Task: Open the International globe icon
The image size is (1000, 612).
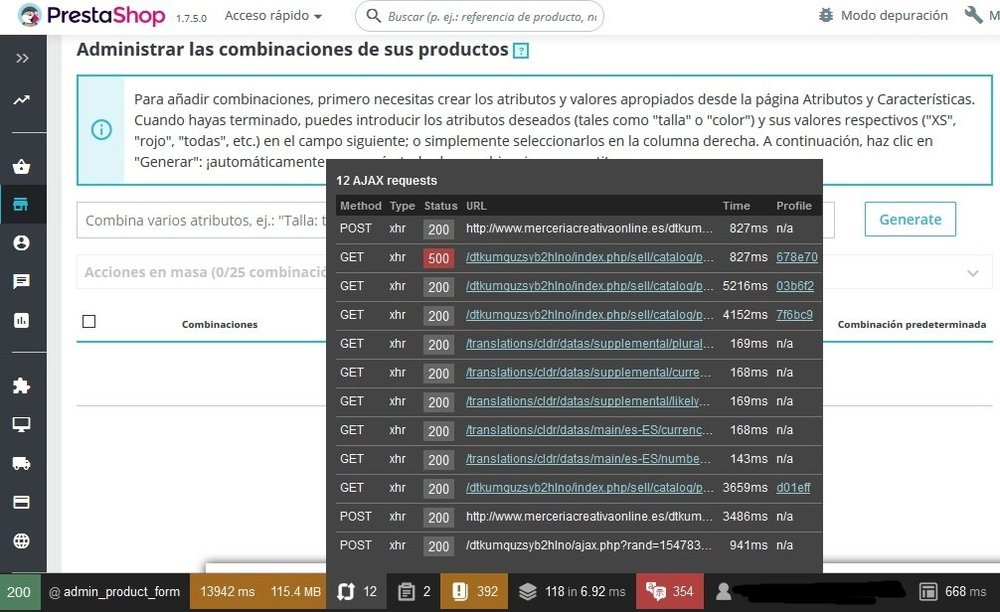Action: click(x=22, y=539)
